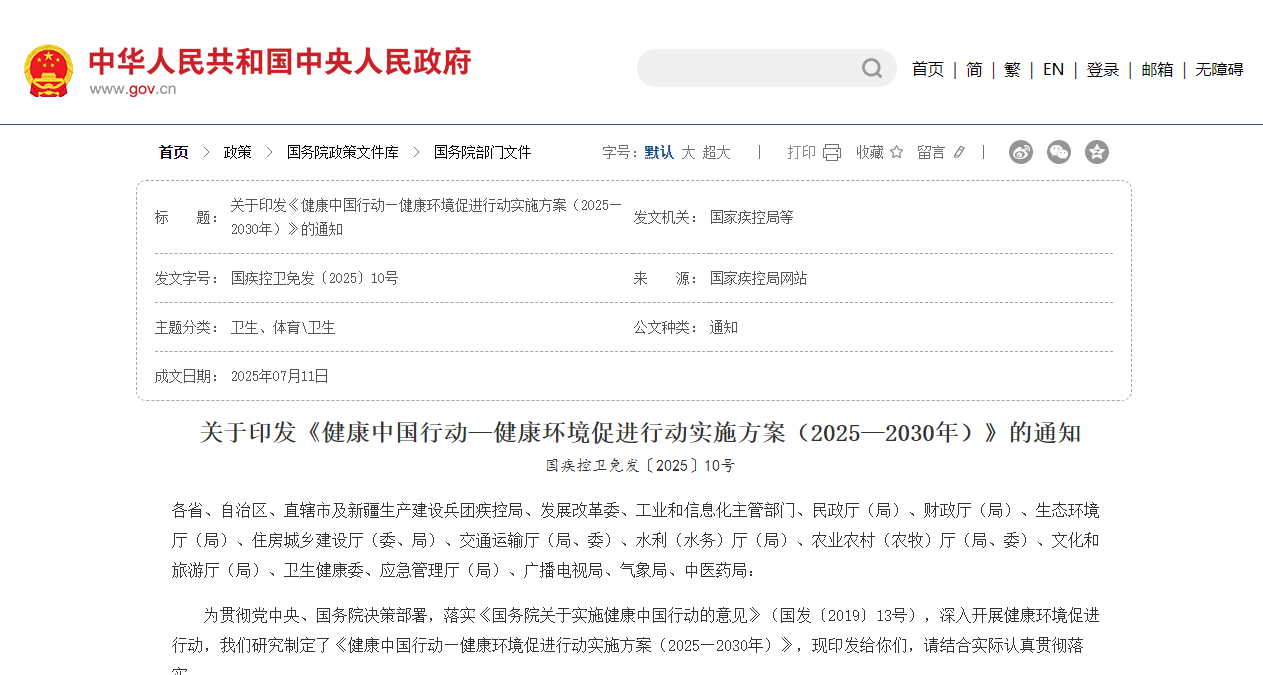
Task: Click the search magnifier icon
Action: point(872,68)
